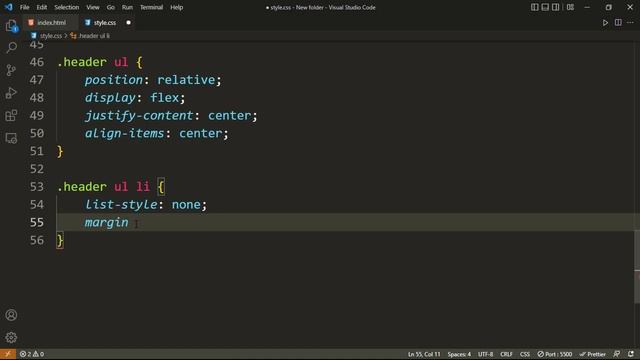Select the CSS language mode
The height and width of the screenshot is (360, 640).
click(x=525, y=354)
